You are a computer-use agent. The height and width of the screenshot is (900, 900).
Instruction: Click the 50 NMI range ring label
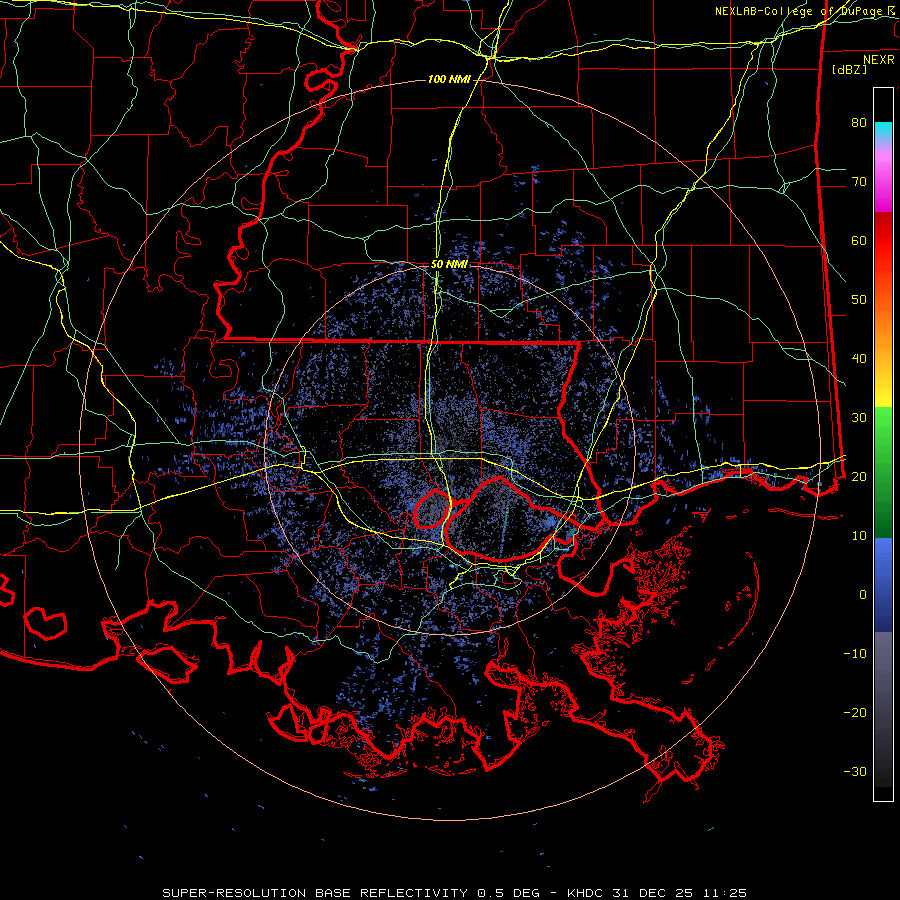point(449,264)
